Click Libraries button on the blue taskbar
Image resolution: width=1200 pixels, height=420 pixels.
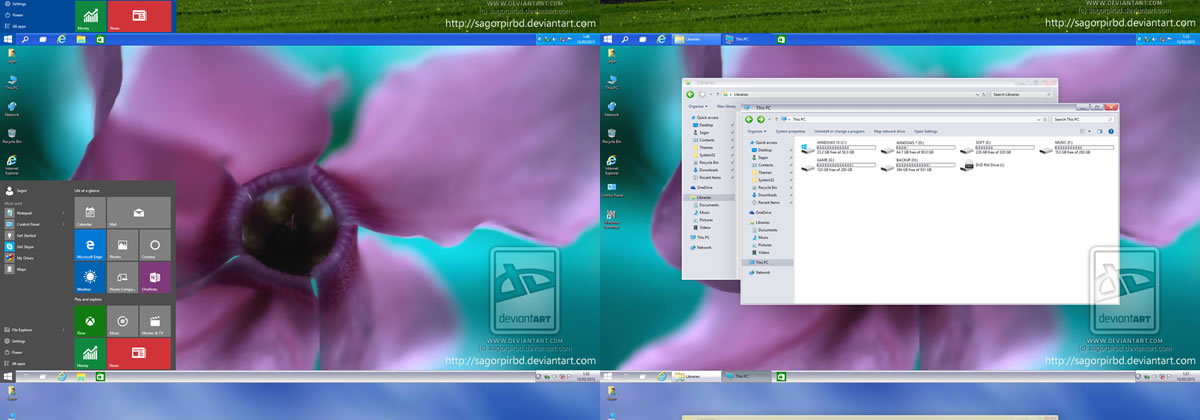[697, 39]
